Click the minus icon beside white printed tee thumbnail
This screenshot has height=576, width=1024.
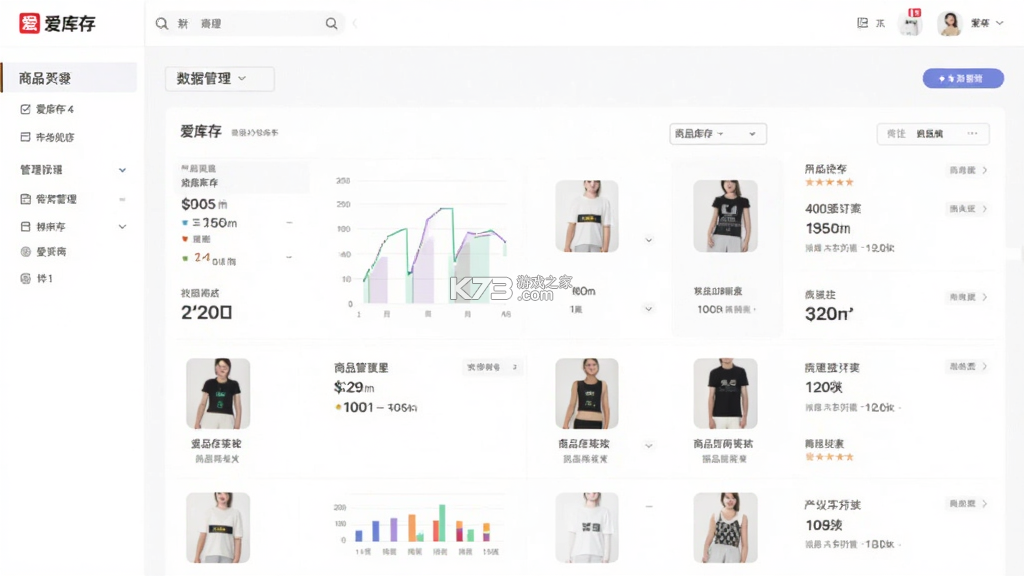649,506
